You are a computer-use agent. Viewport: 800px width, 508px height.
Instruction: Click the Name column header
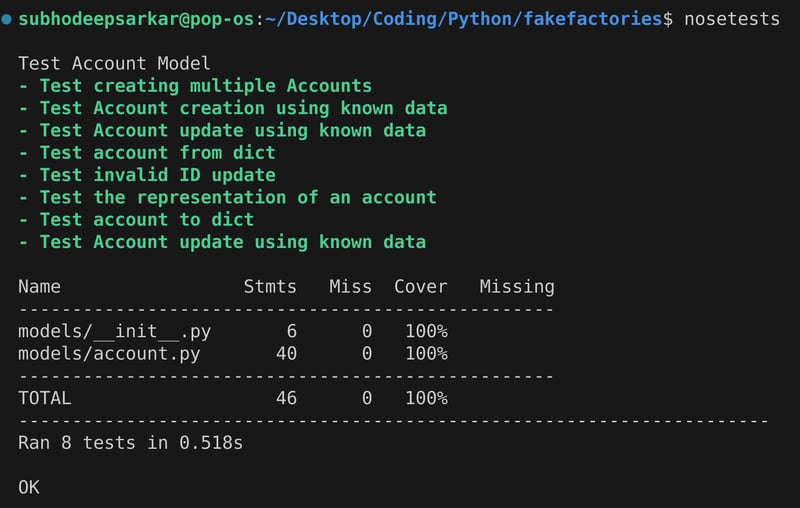pyautogui.click(x=39, y=287)
